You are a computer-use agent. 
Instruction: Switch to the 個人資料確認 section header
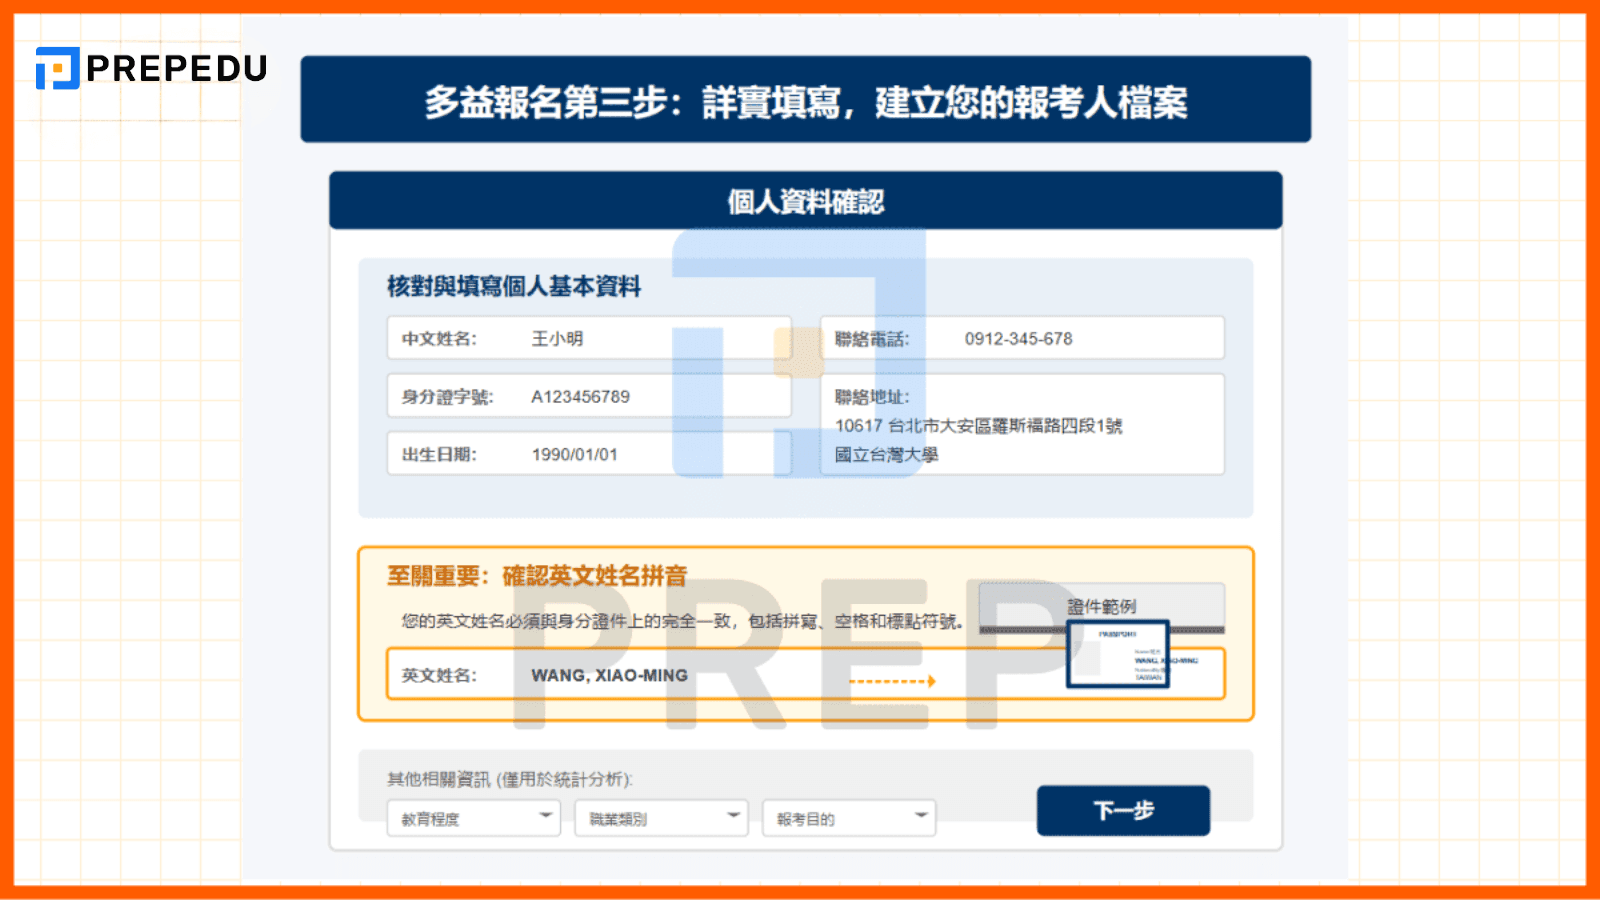click(806, 200)
